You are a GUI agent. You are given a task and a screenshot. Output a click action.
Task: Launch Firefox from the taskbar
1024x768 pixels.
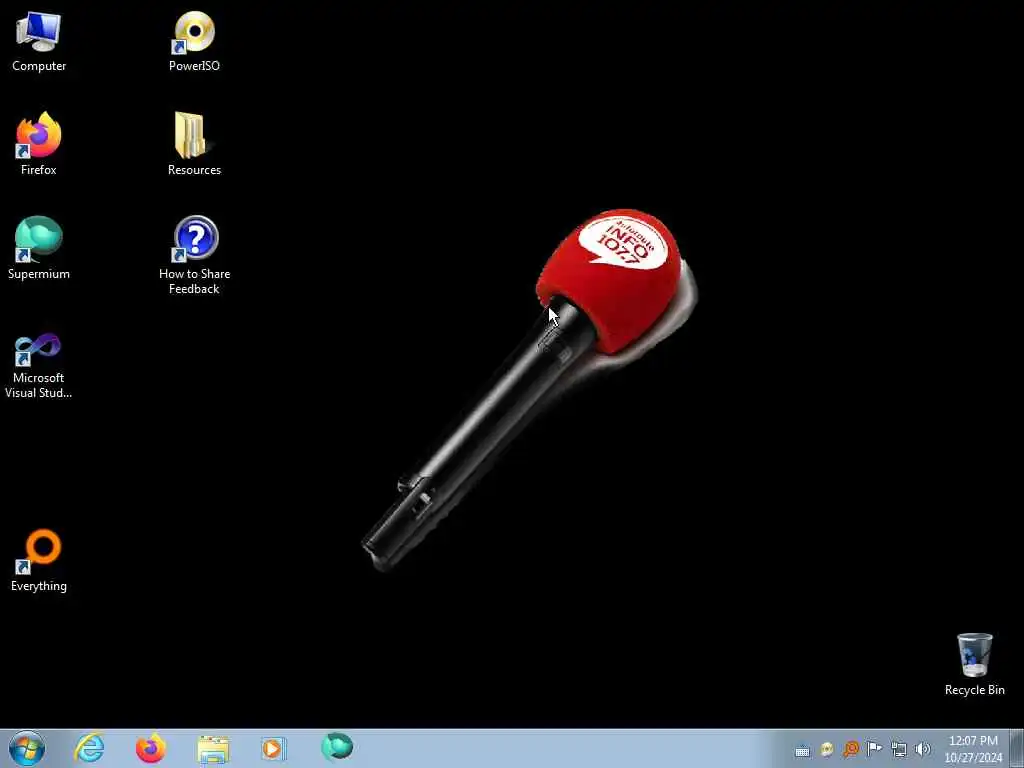[x=150, y=748]
